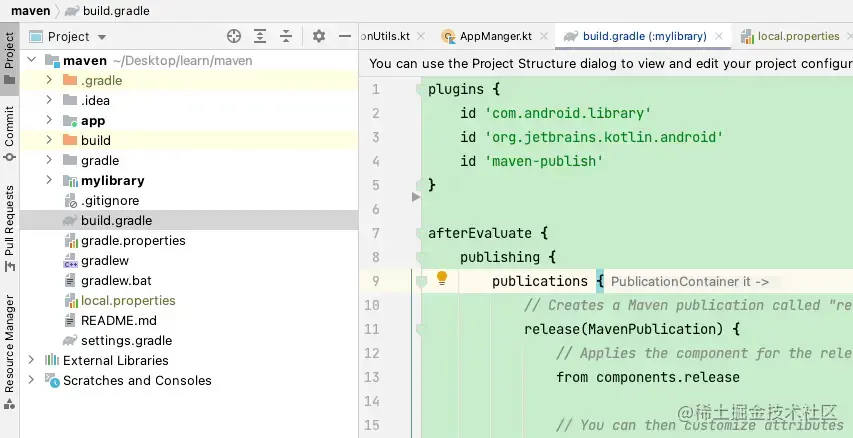Click the Expand All icon in Project panel
The image size is (853, 438).
click(x=260, y=36)
